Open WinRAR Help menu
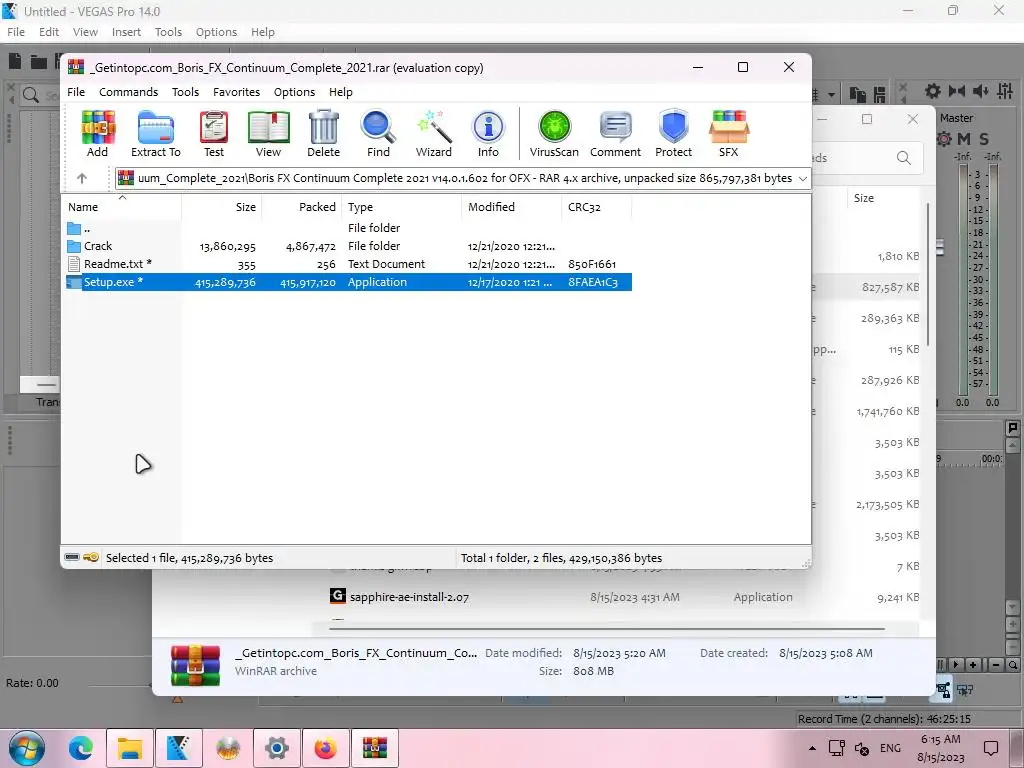Image resolution: width=1024 pixels, height=768 pixels. [x=341, y=92]
